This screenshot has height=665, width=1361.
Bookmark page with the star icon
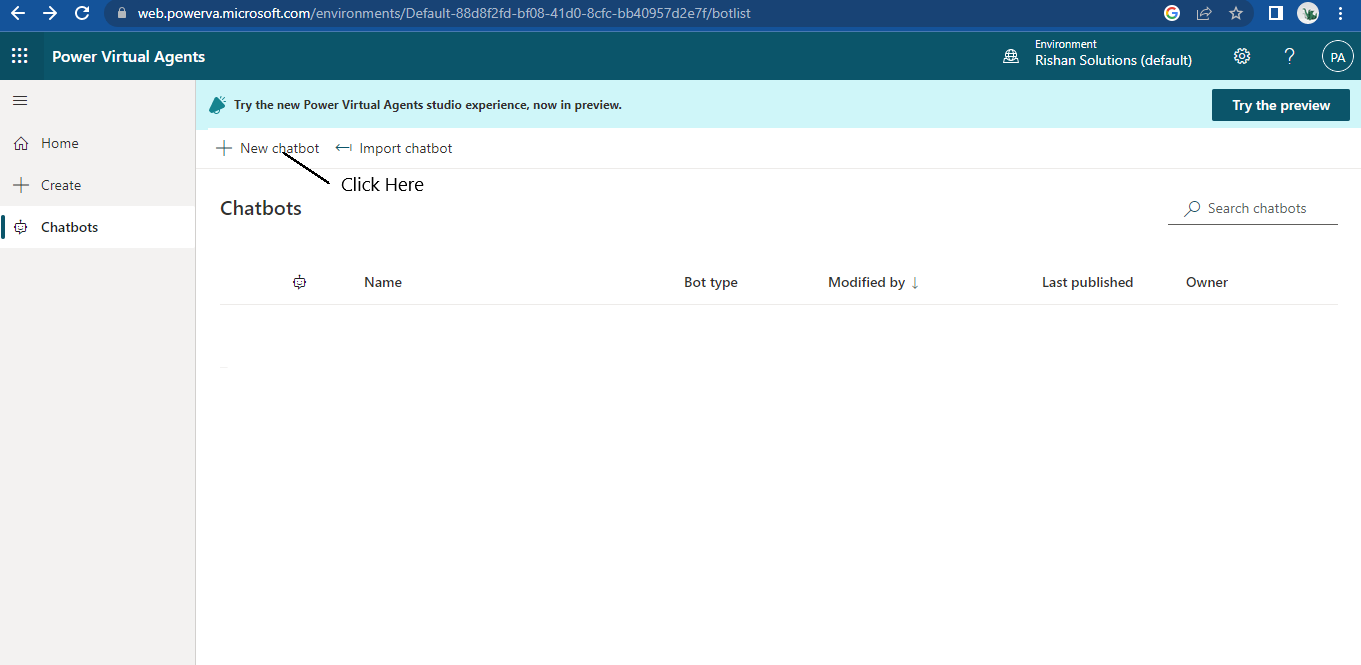click(1236, 13)
